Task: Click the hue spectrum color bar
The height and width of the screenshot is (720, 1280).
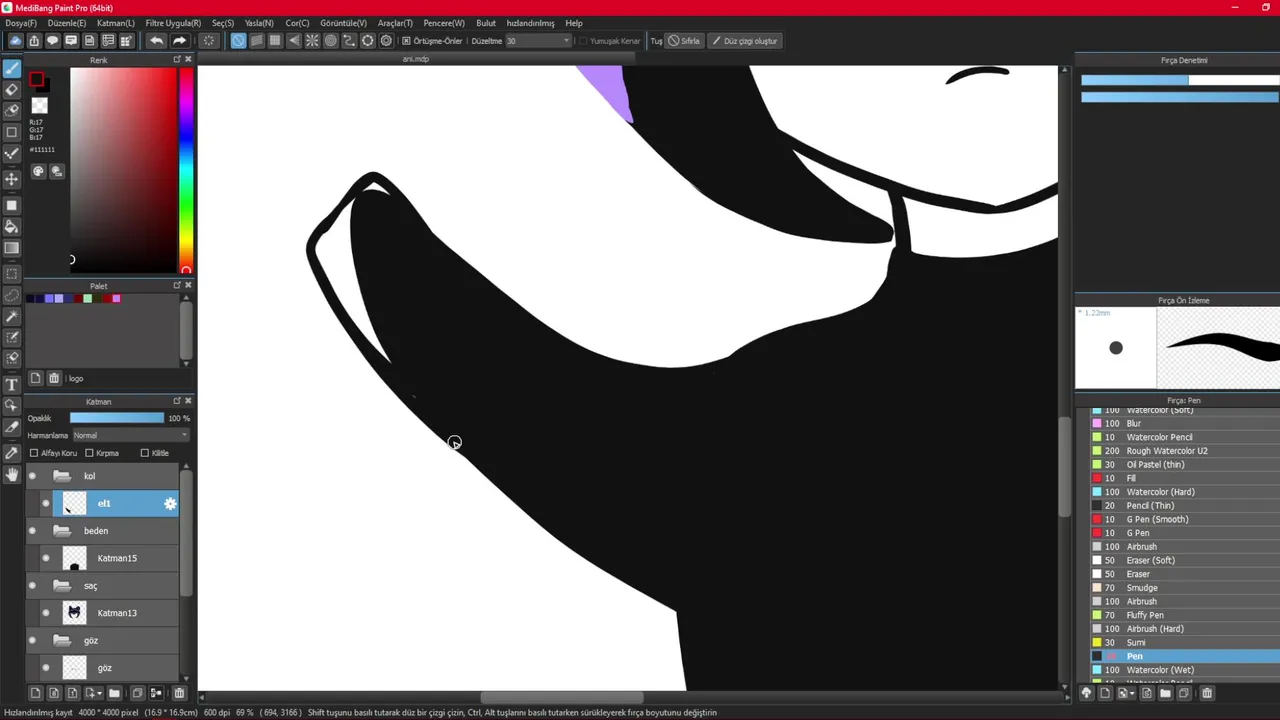Action: (186, 170)
